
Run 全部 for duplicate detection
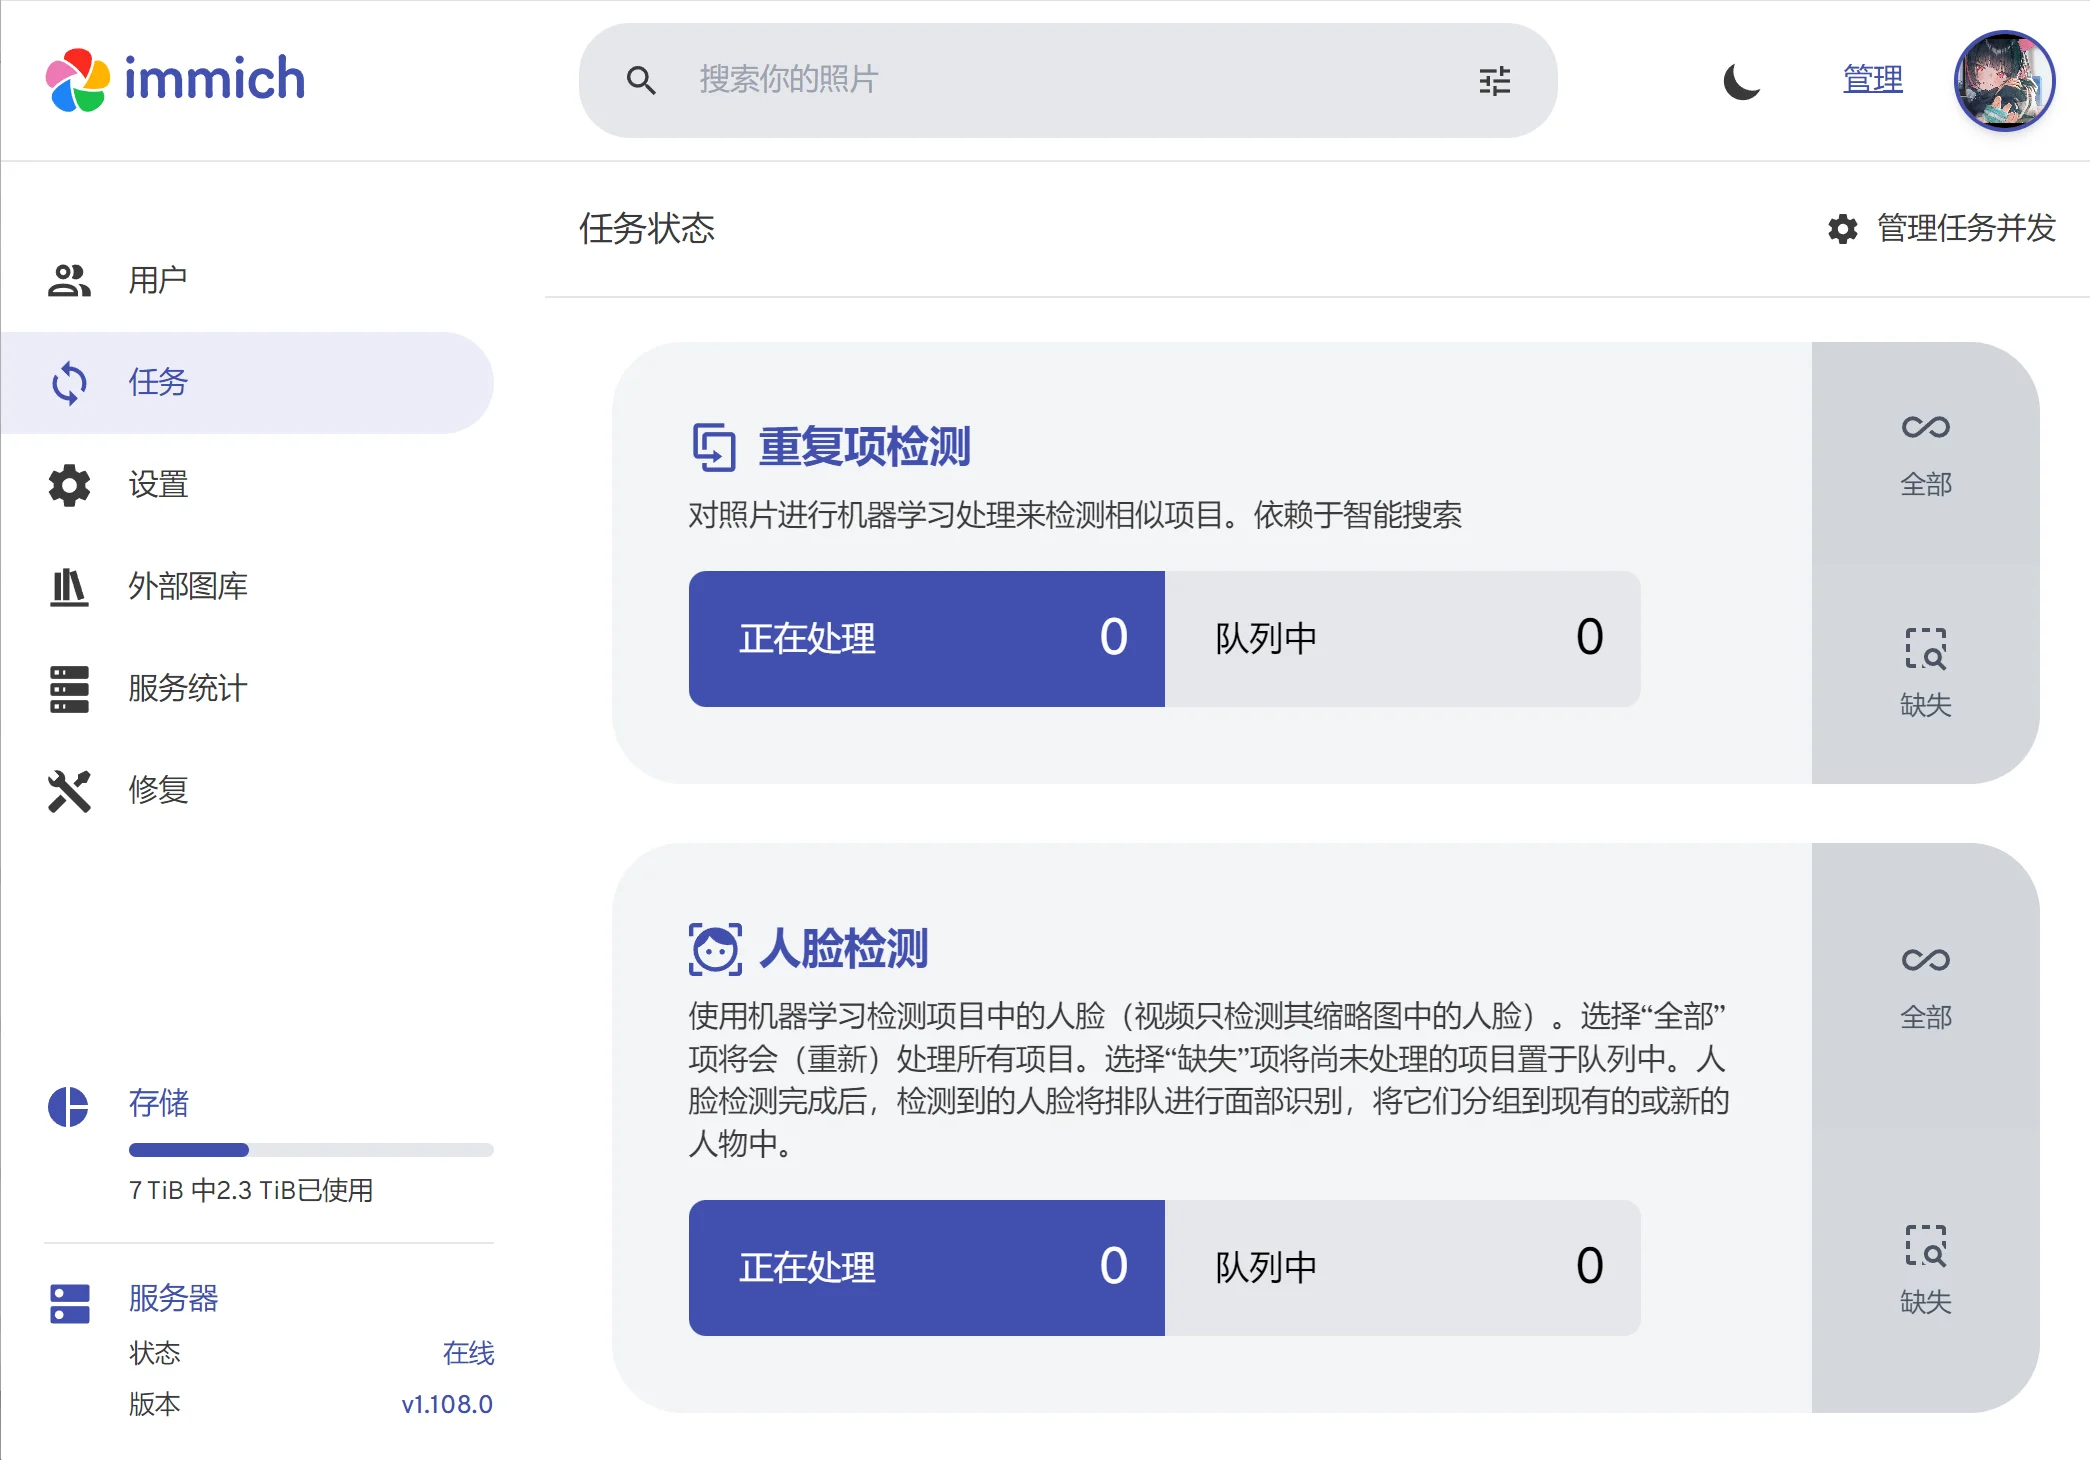(x=1925, y=453)
